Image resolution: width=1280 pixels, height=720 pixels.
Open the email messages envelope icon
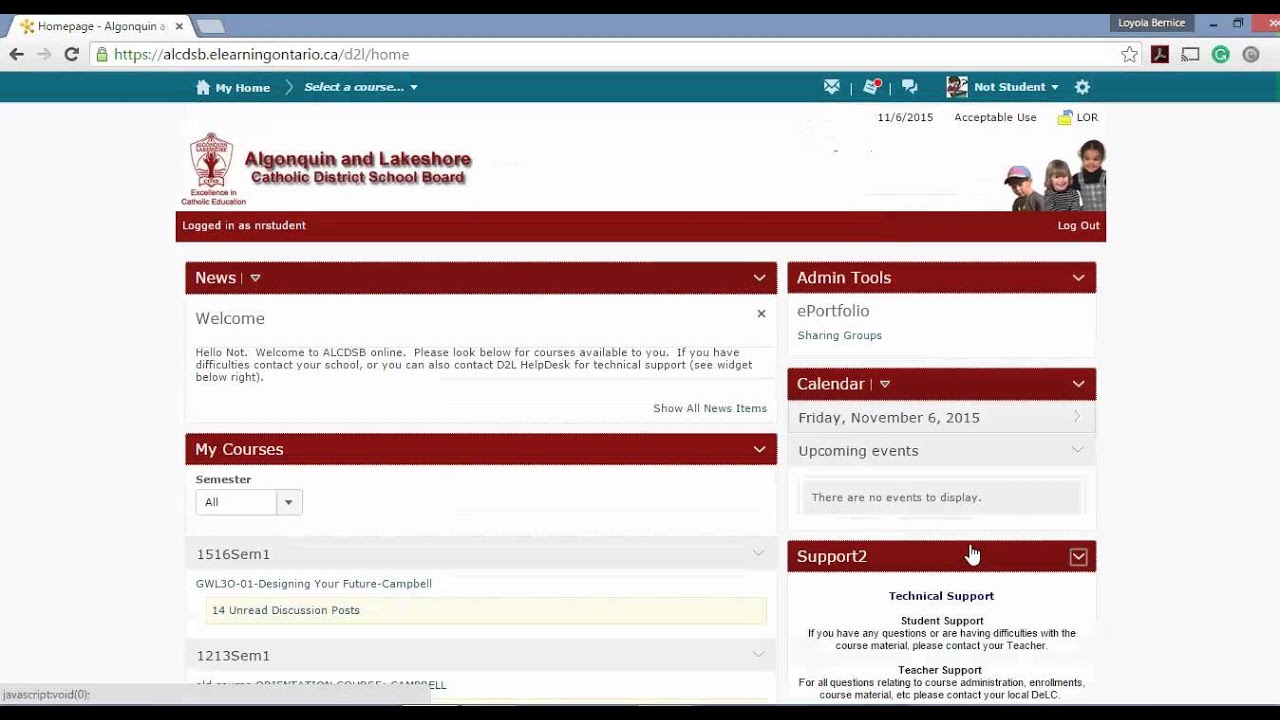[x=832, y=87]
